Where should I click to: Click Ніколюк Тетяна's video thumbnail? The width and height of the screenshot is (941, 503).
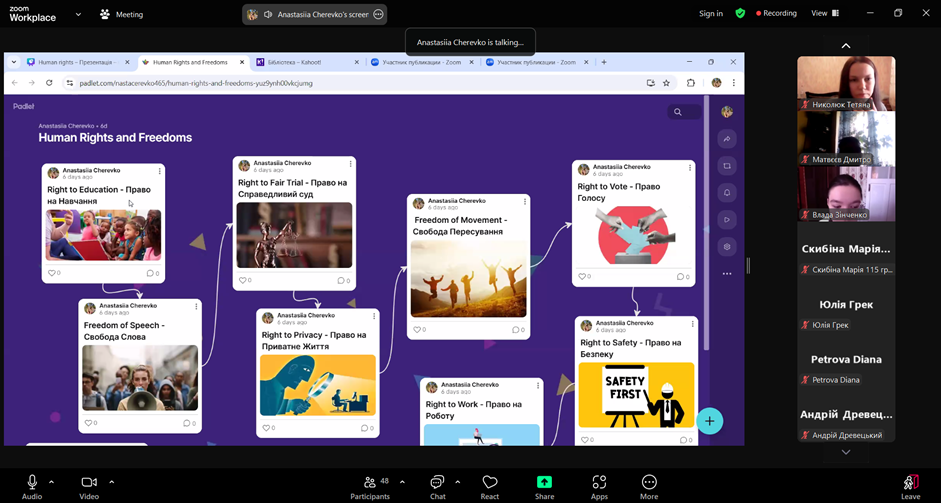(x=845, y=83)
